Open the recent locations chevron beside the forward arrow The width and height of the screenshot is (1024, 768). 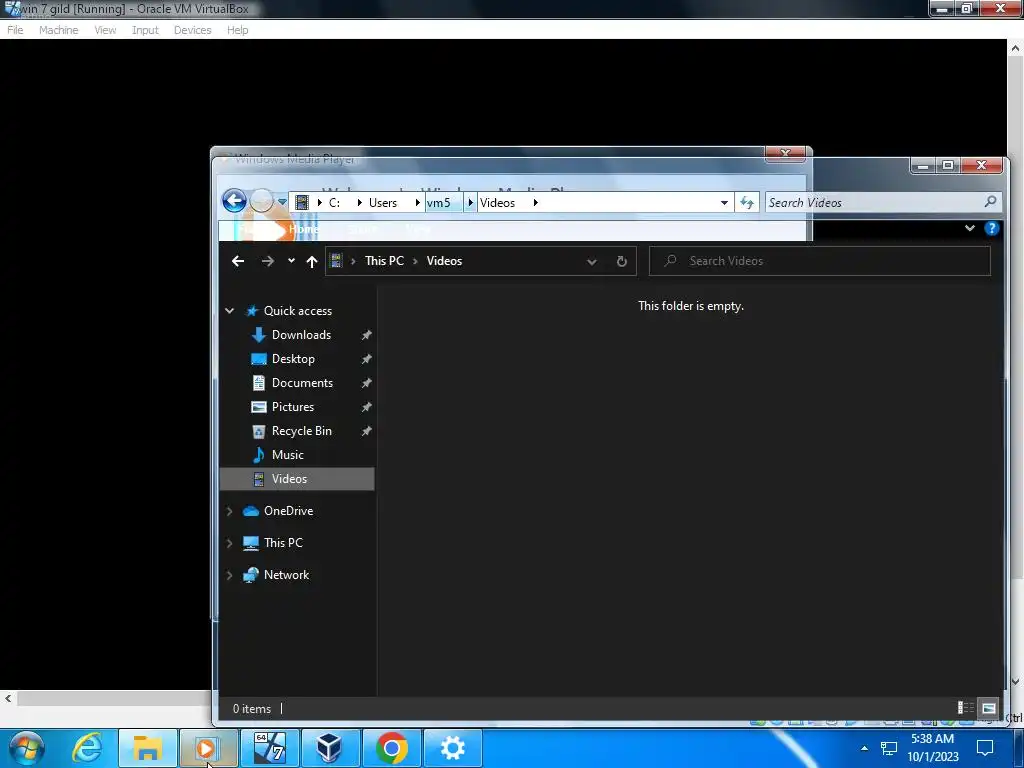click(291, 261)
